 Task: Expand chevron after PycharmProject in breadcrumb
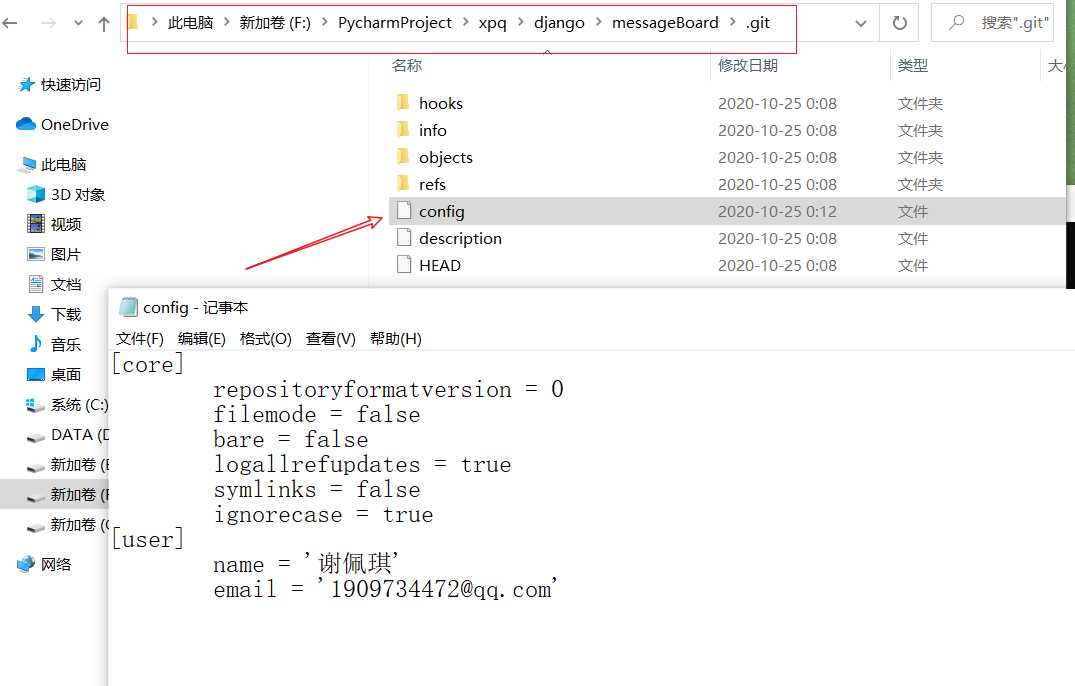[x=466, y=23]
